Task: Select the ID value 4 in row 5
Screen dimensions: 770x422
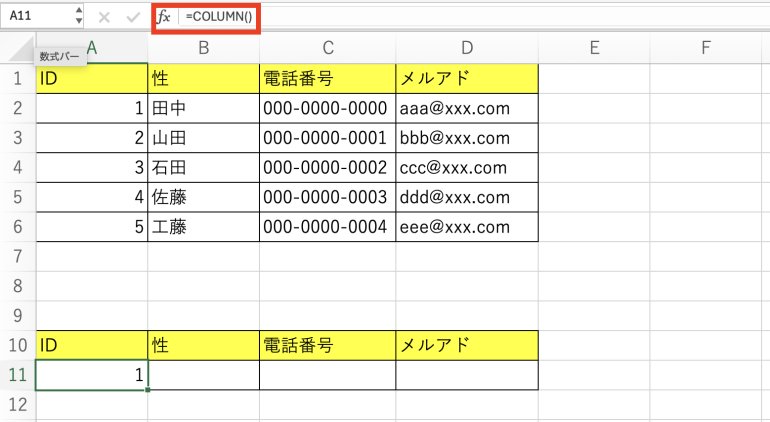Action: coord(92,197)
